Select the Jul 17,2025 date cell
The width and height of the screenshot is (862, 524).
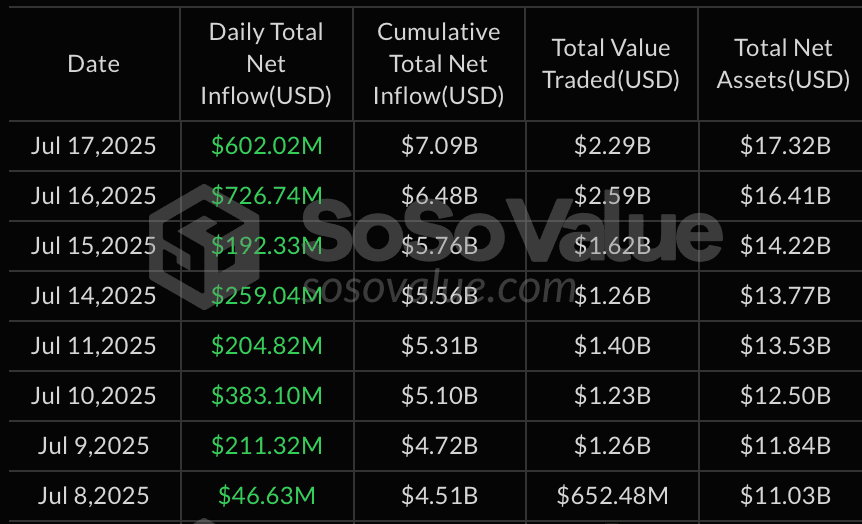(x=93, y=146)
